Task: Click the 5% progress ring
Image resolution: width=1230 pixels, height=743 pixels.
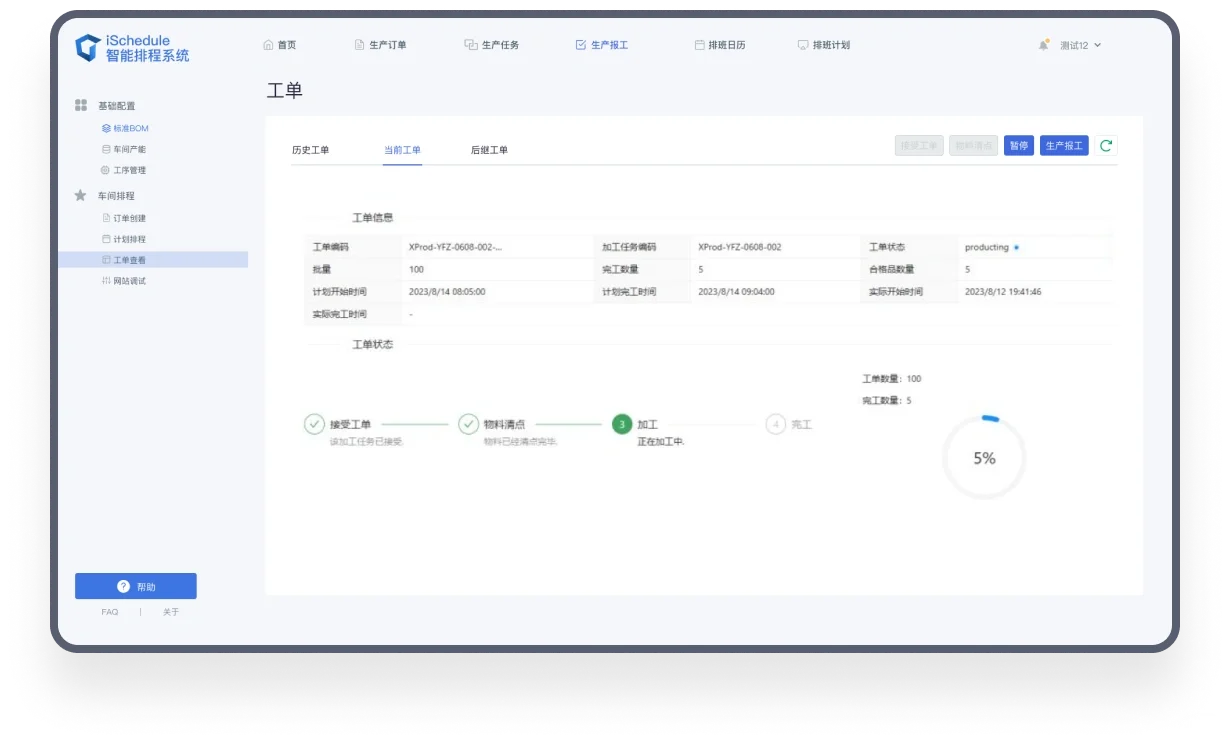Action: click(983, 457)
